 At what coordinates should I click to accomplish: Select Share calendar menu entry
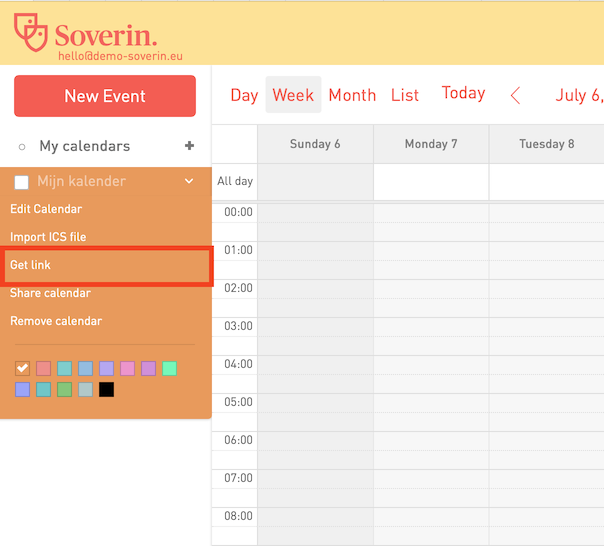click(50, 293)
